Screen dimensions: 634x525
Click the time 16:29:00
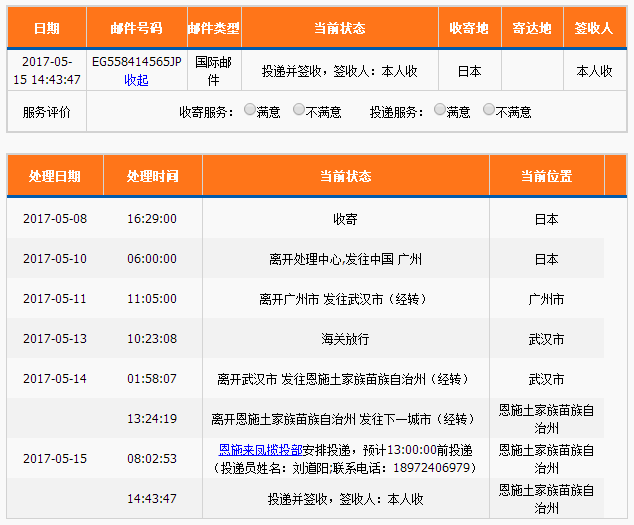152,218
